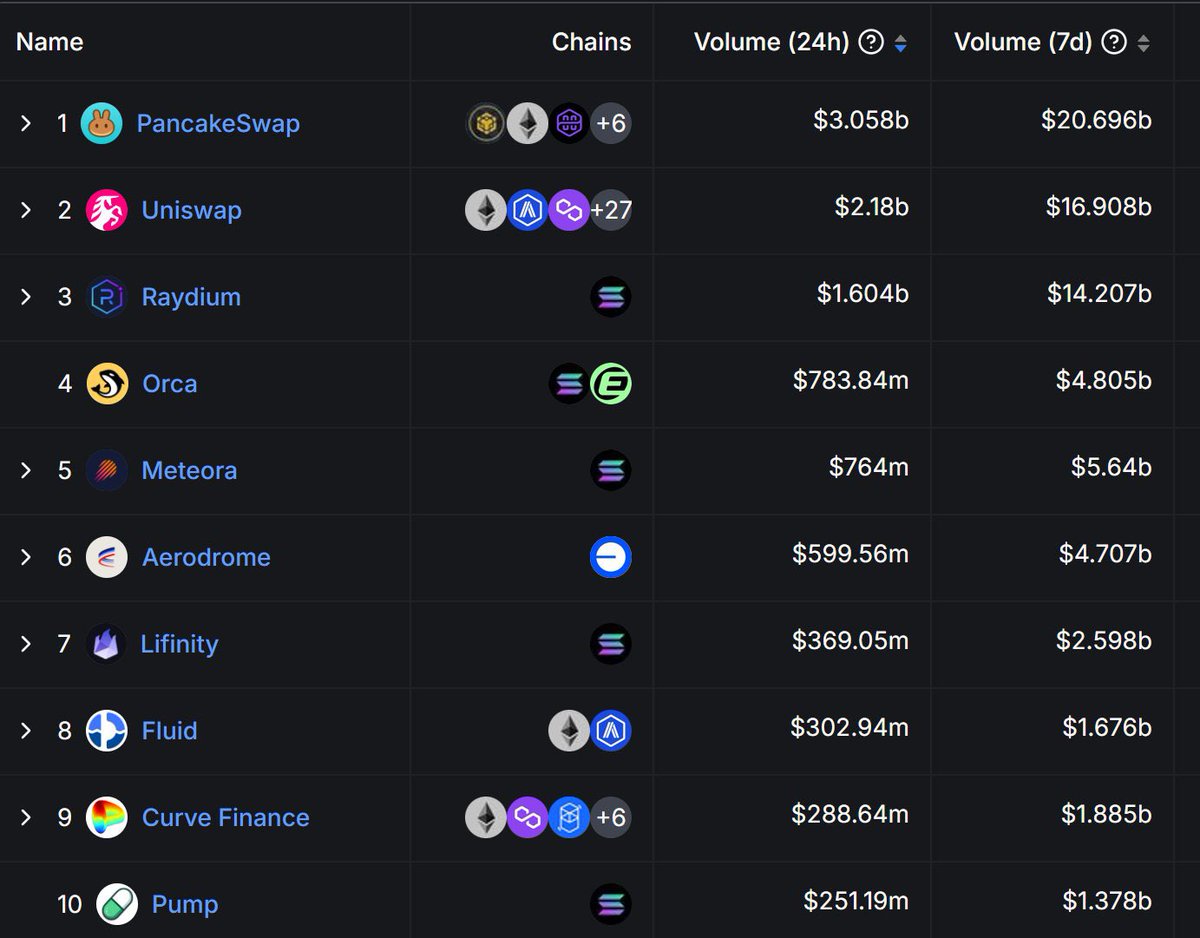Click the Name column header
This screenshot has width=1200, height=938.
49,42
